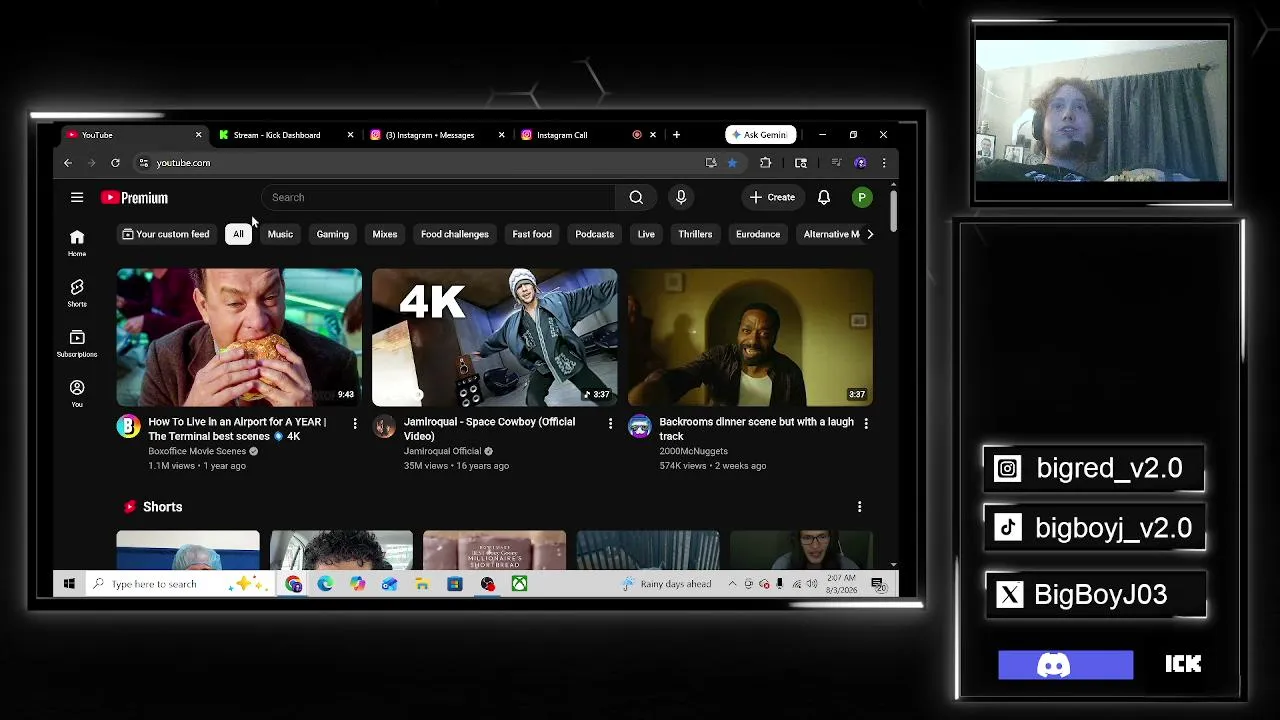
Task: Open Shorts from the YouTube sidebar
Action: pos(77,292)
